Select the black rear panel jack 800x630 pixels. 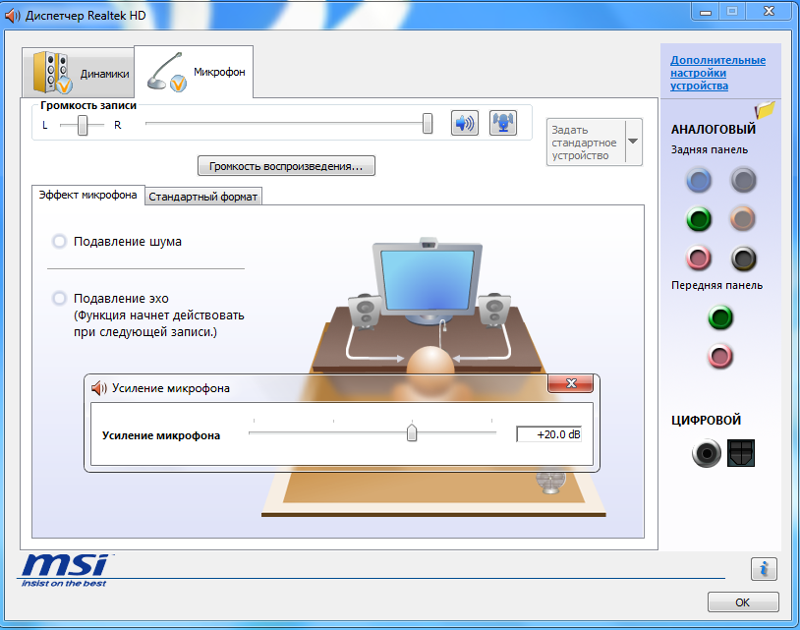coord(743,258)
